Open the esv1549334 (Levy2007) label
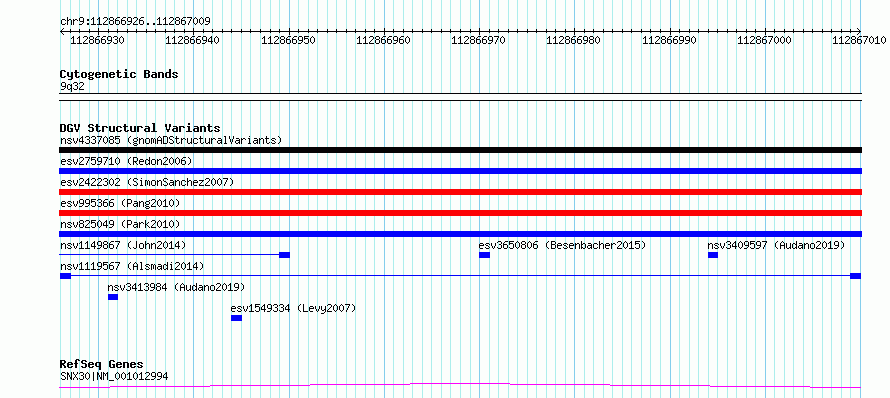890x398 pixels. pos(293,308)
